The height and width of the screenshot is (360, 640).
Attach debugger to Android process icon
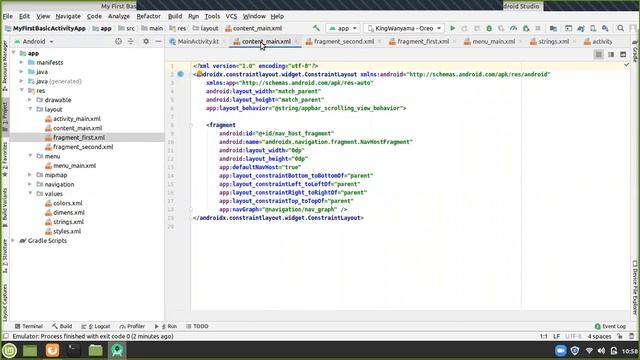point(526,28)
